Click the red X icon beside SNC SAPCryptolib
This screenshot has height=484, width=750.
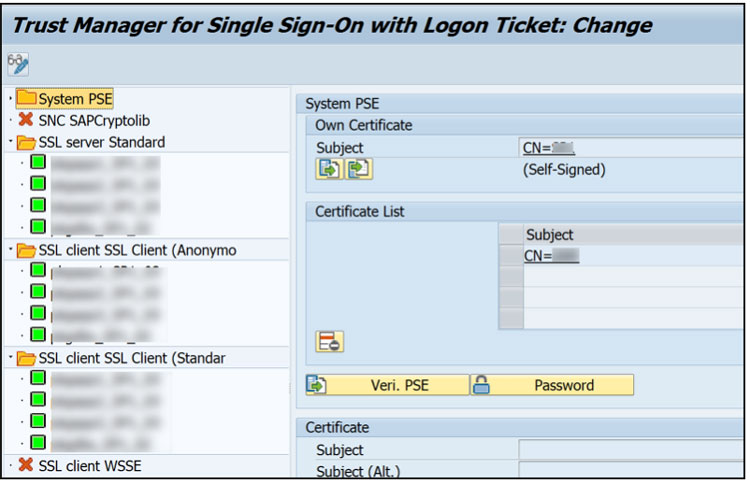(x=26, y=120)
